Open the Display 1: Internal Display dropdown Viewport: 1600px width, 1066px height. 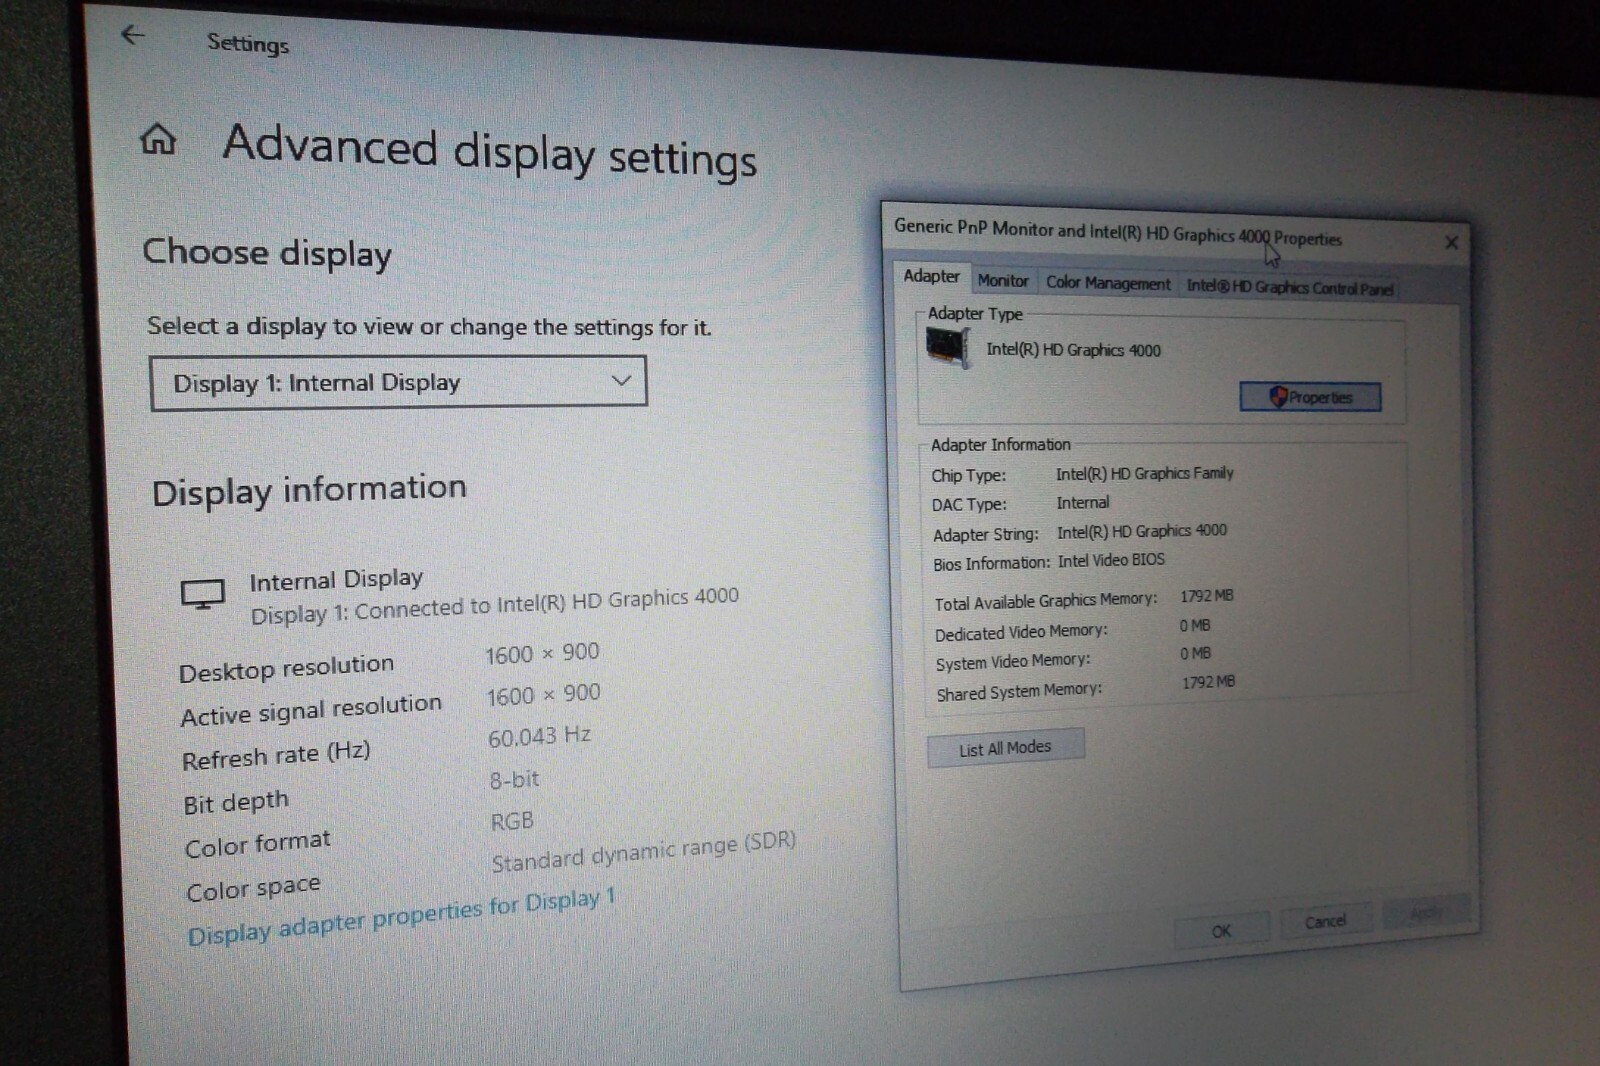pyautogui.click(x=398, y=382)
